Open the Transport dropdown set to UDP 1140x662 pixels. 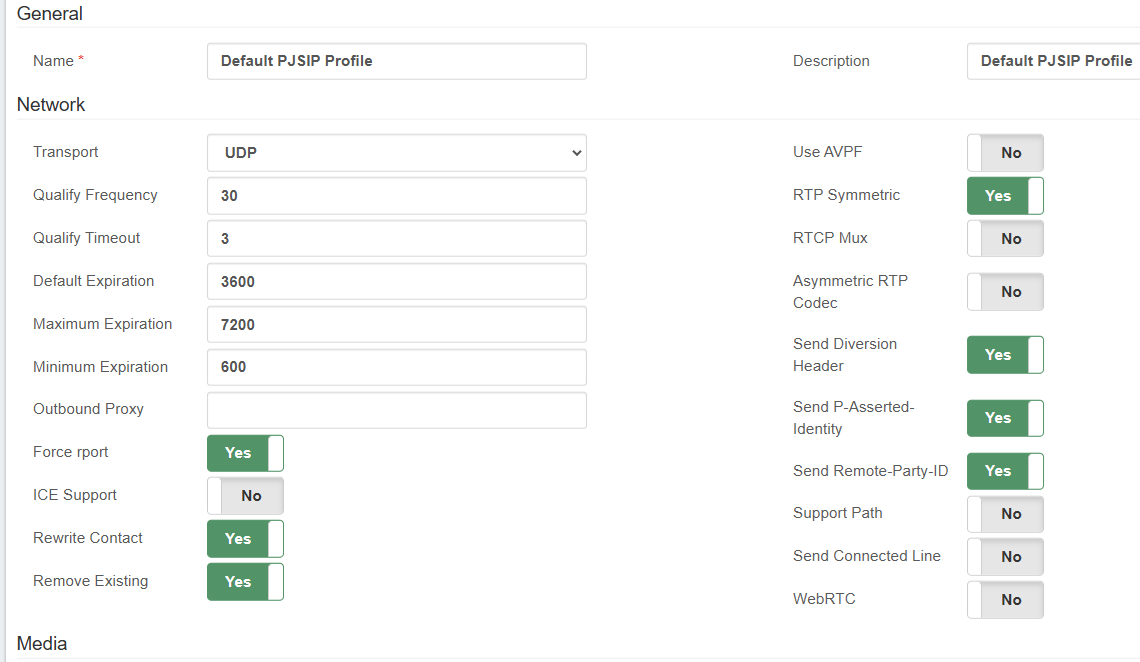(x=397, y=153)
